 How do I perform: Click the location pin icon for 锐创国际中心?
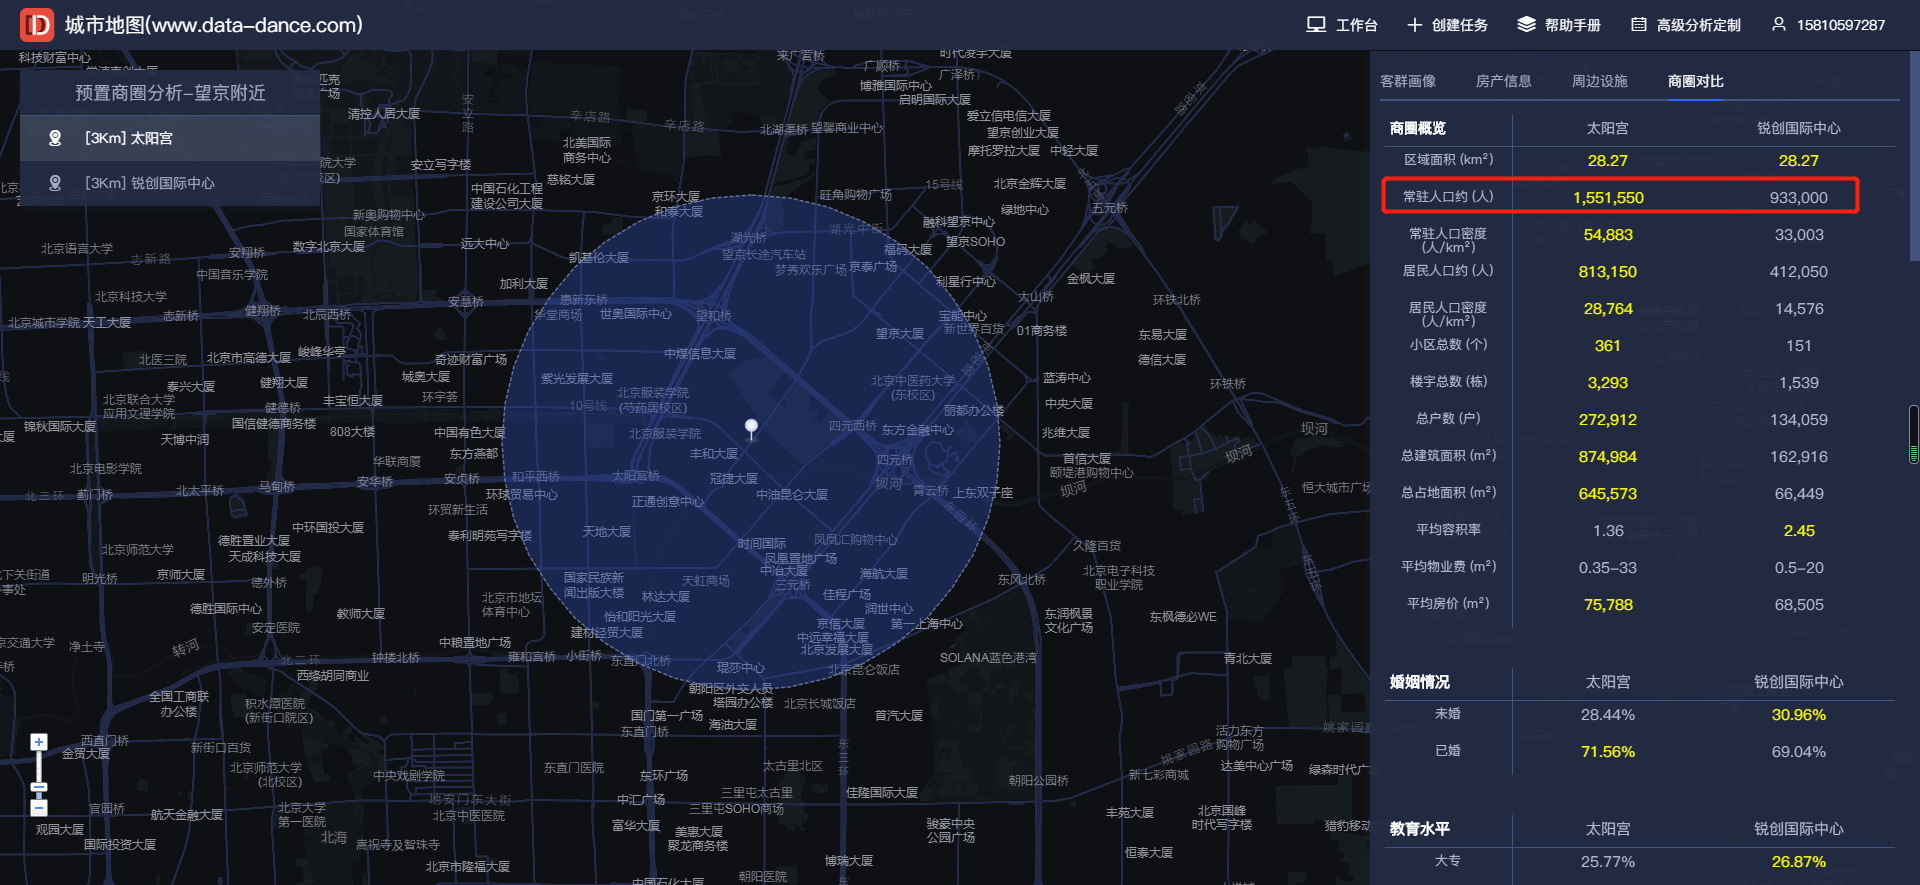tap(56, 183)
